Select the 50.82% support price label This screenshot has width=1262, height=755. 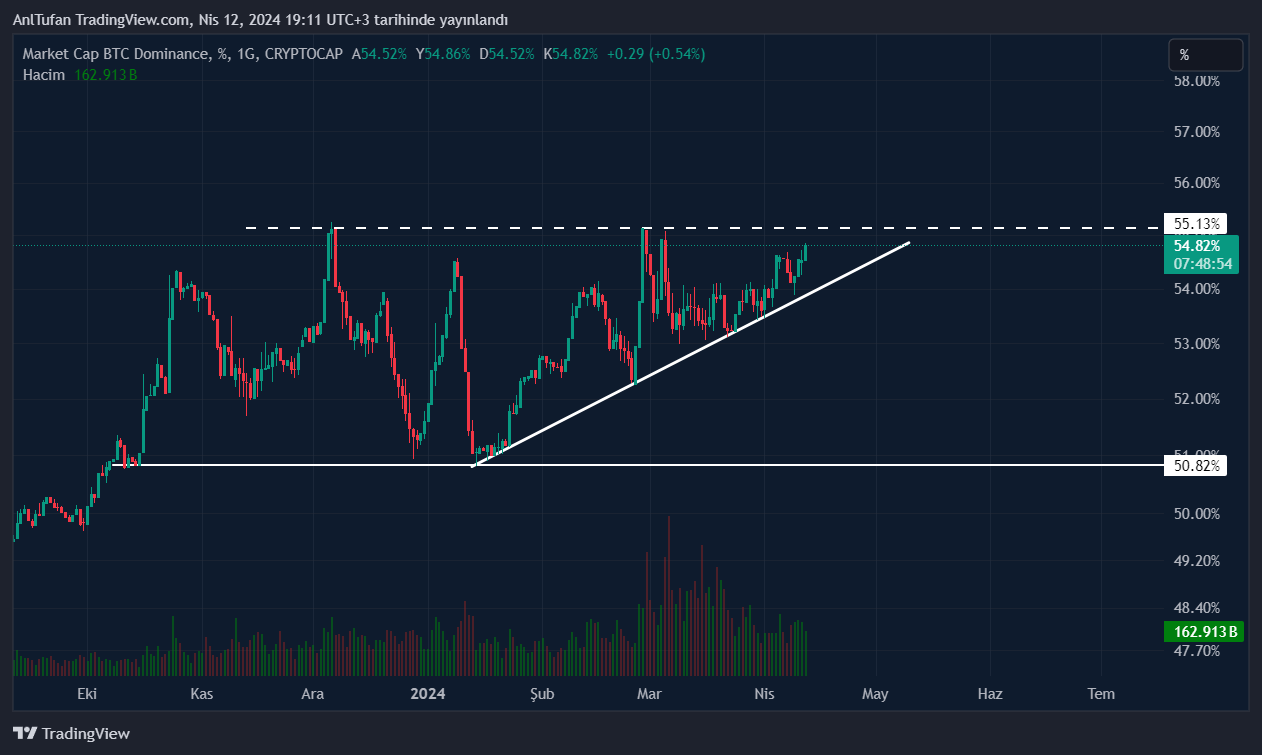pyautogui.click(x=1195, y=465)
